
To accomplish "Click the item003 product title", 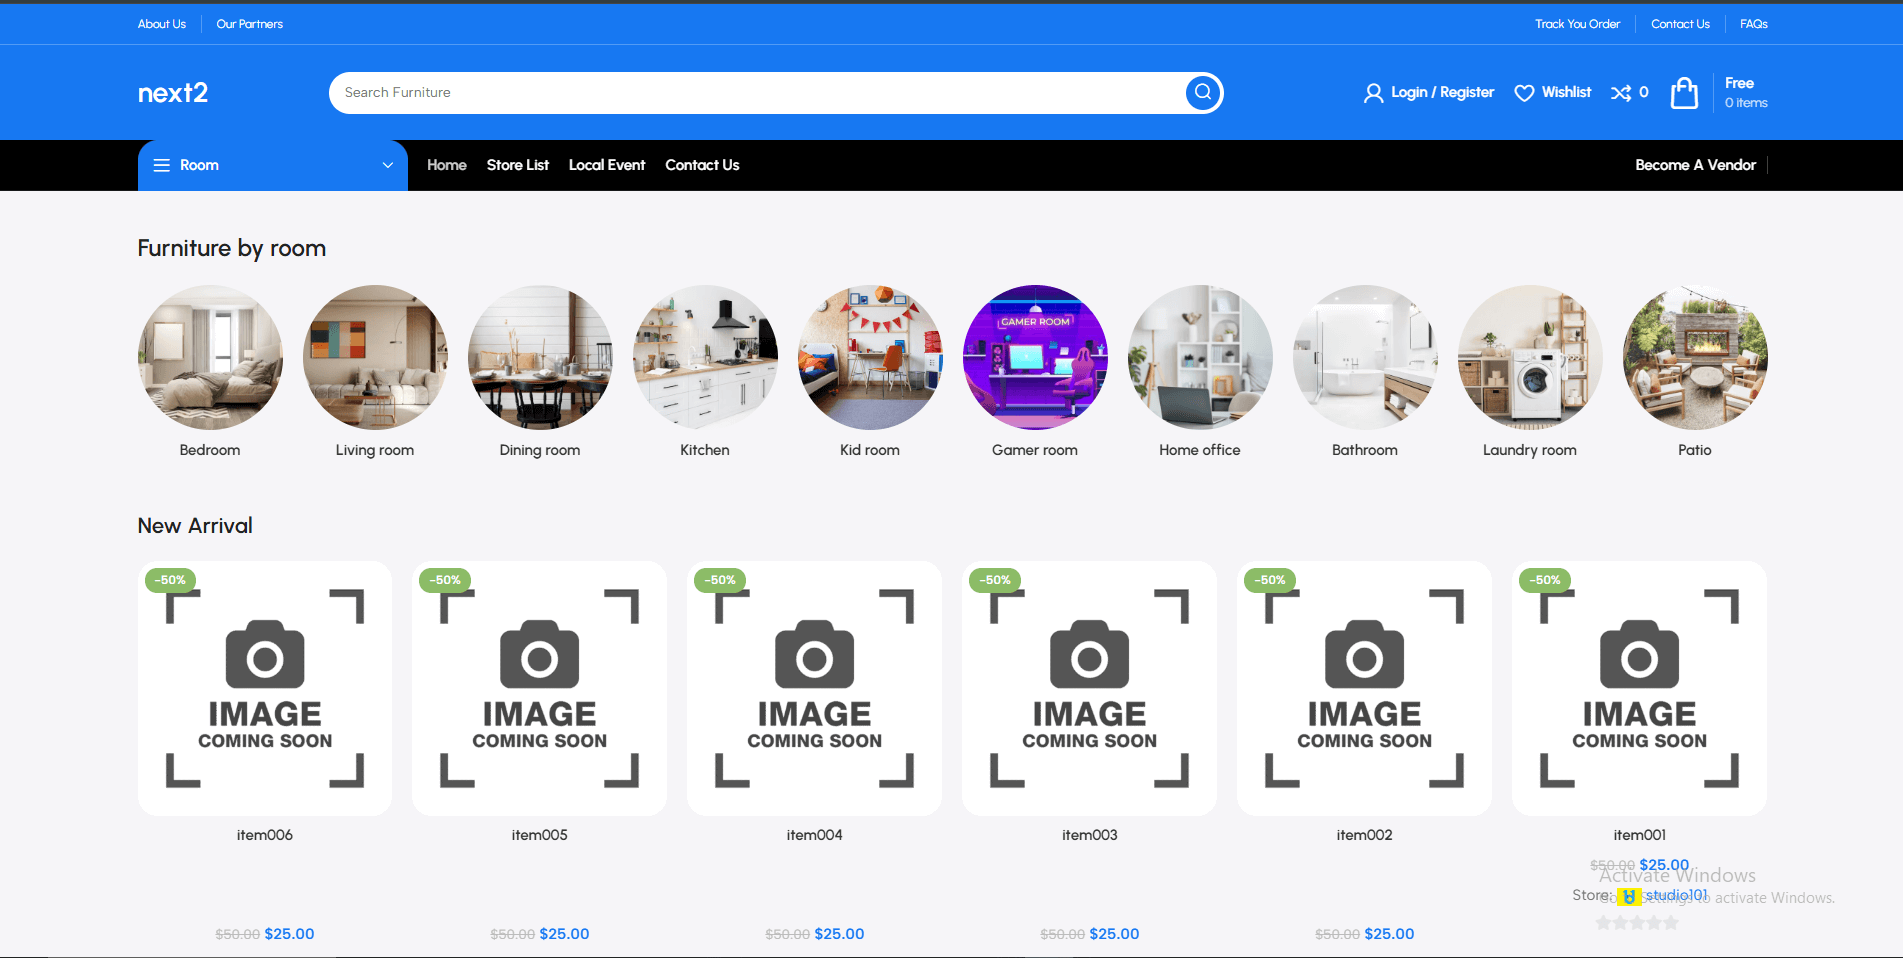I will point(1089,835).
